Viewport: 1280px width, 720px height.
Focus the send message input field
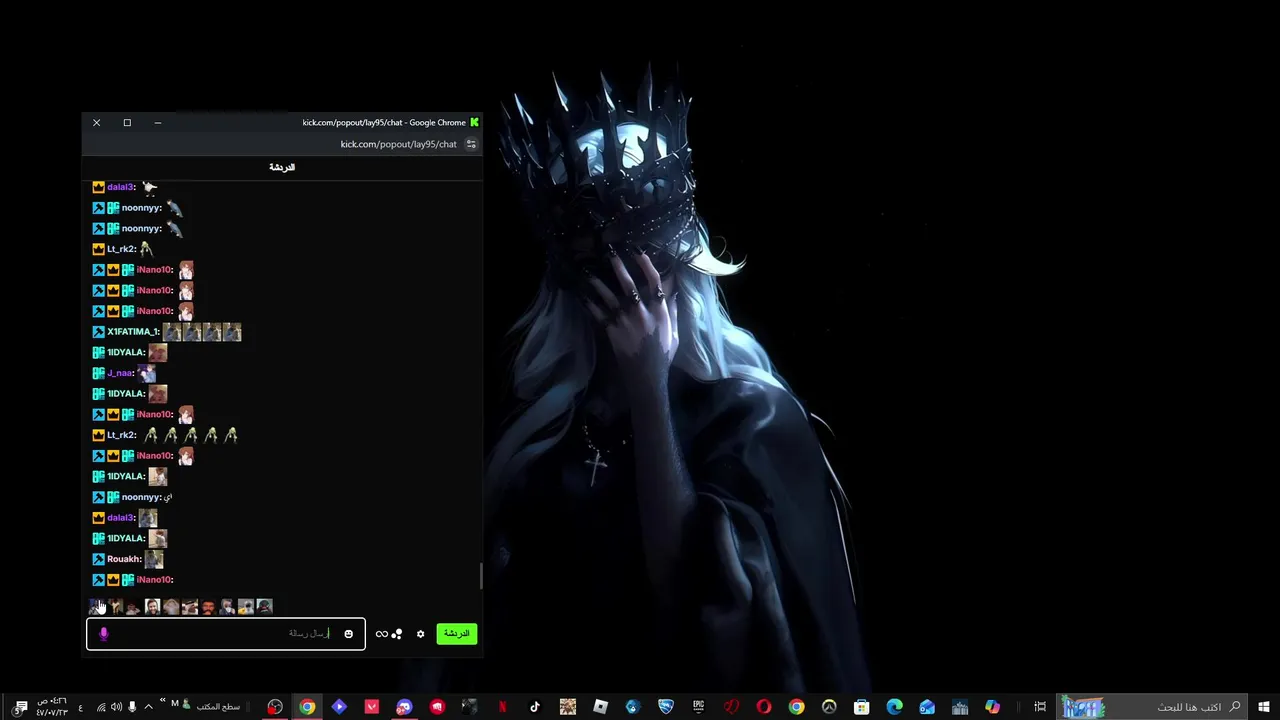tap(226, 634)
